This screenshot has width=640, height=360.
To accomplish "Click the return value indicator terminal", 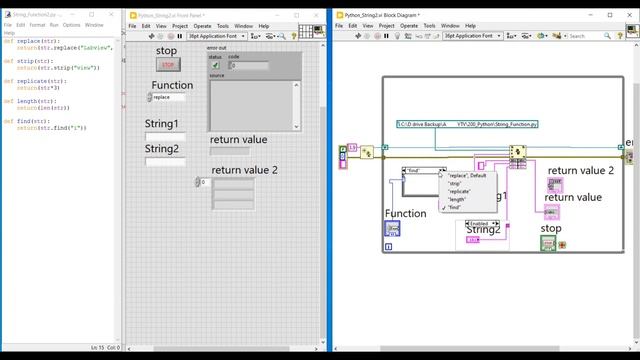I will coord(552,212).
